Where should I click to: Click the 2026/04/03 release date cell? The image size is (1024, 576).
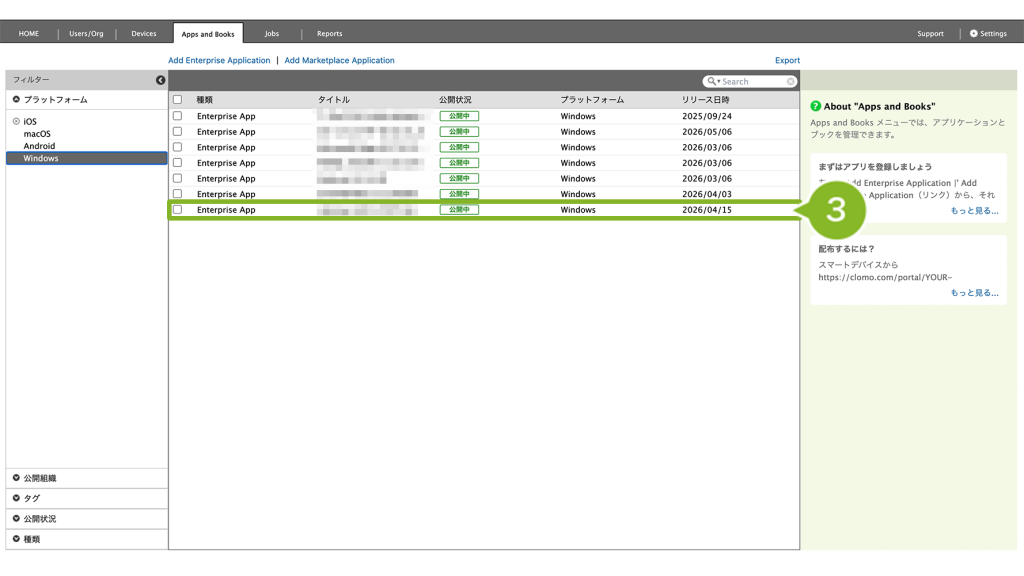[707, 194]
